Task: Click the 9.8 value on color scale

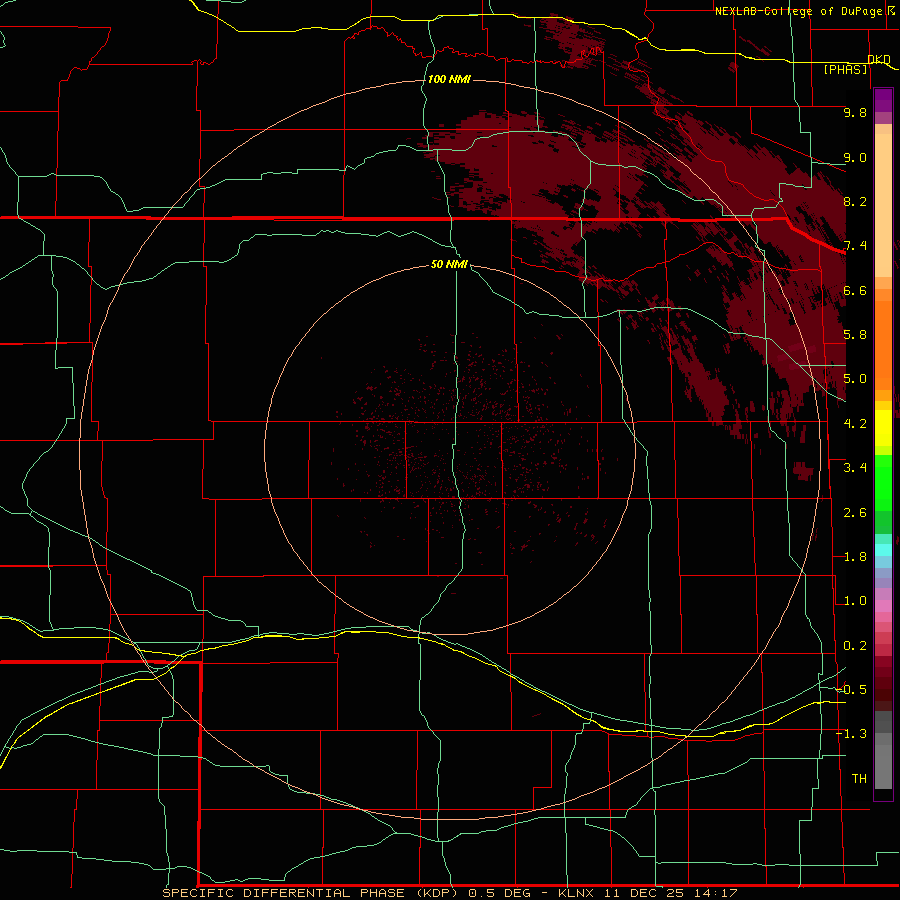Action: click(x=855, y=112)
